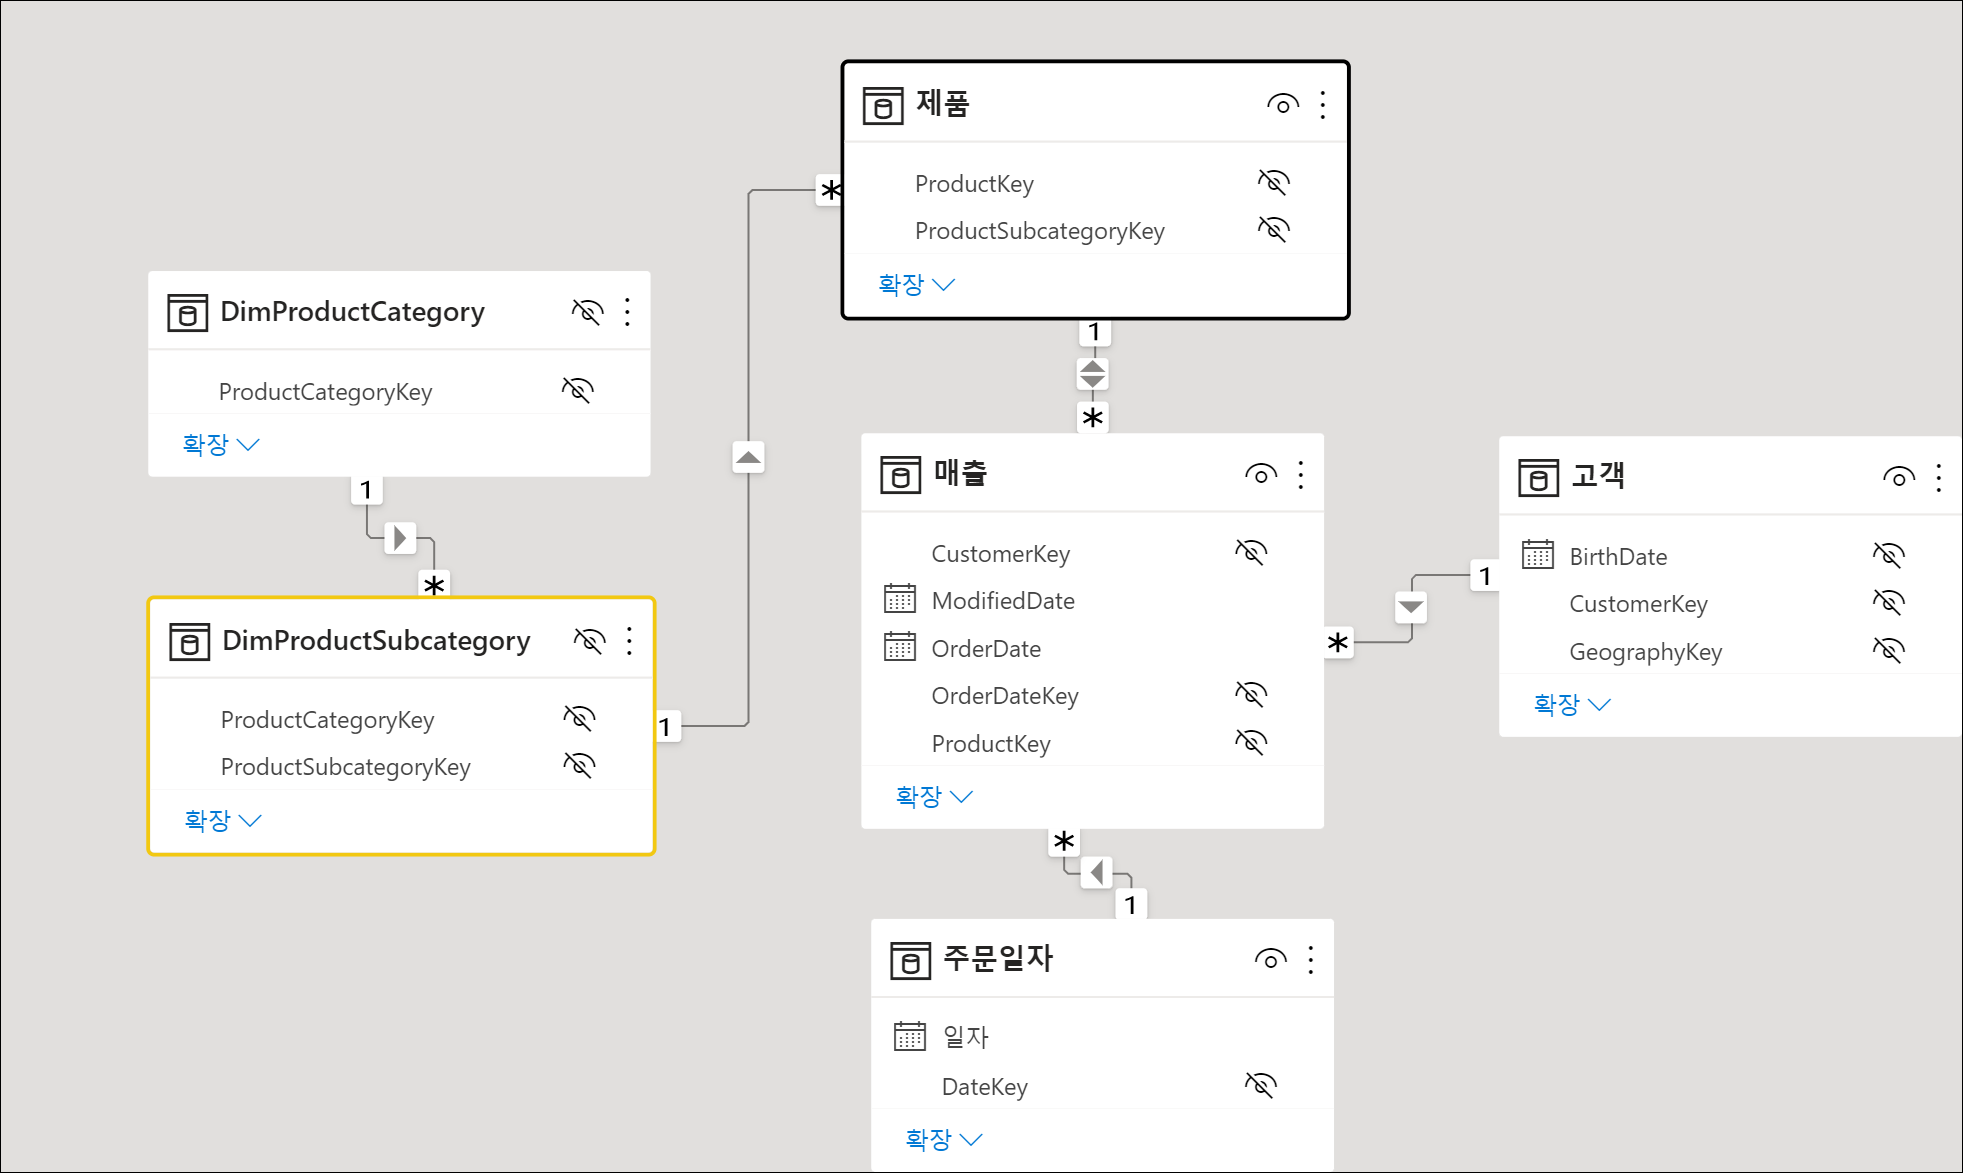Screen dimensions: 1963x1173
Task: Toggle visibility of the 제품 table header
Action: [1282, 104]
